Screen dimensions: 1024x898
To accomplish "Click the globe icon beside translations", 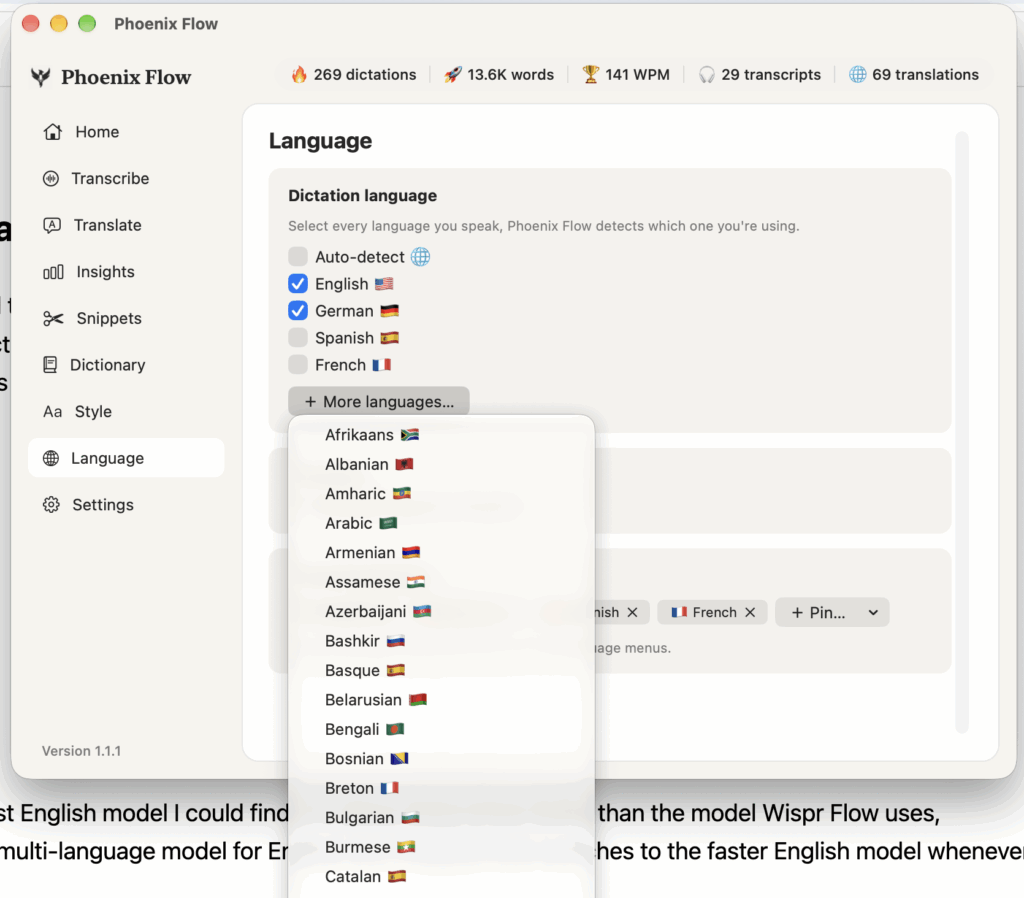I will tap(857, 74).
